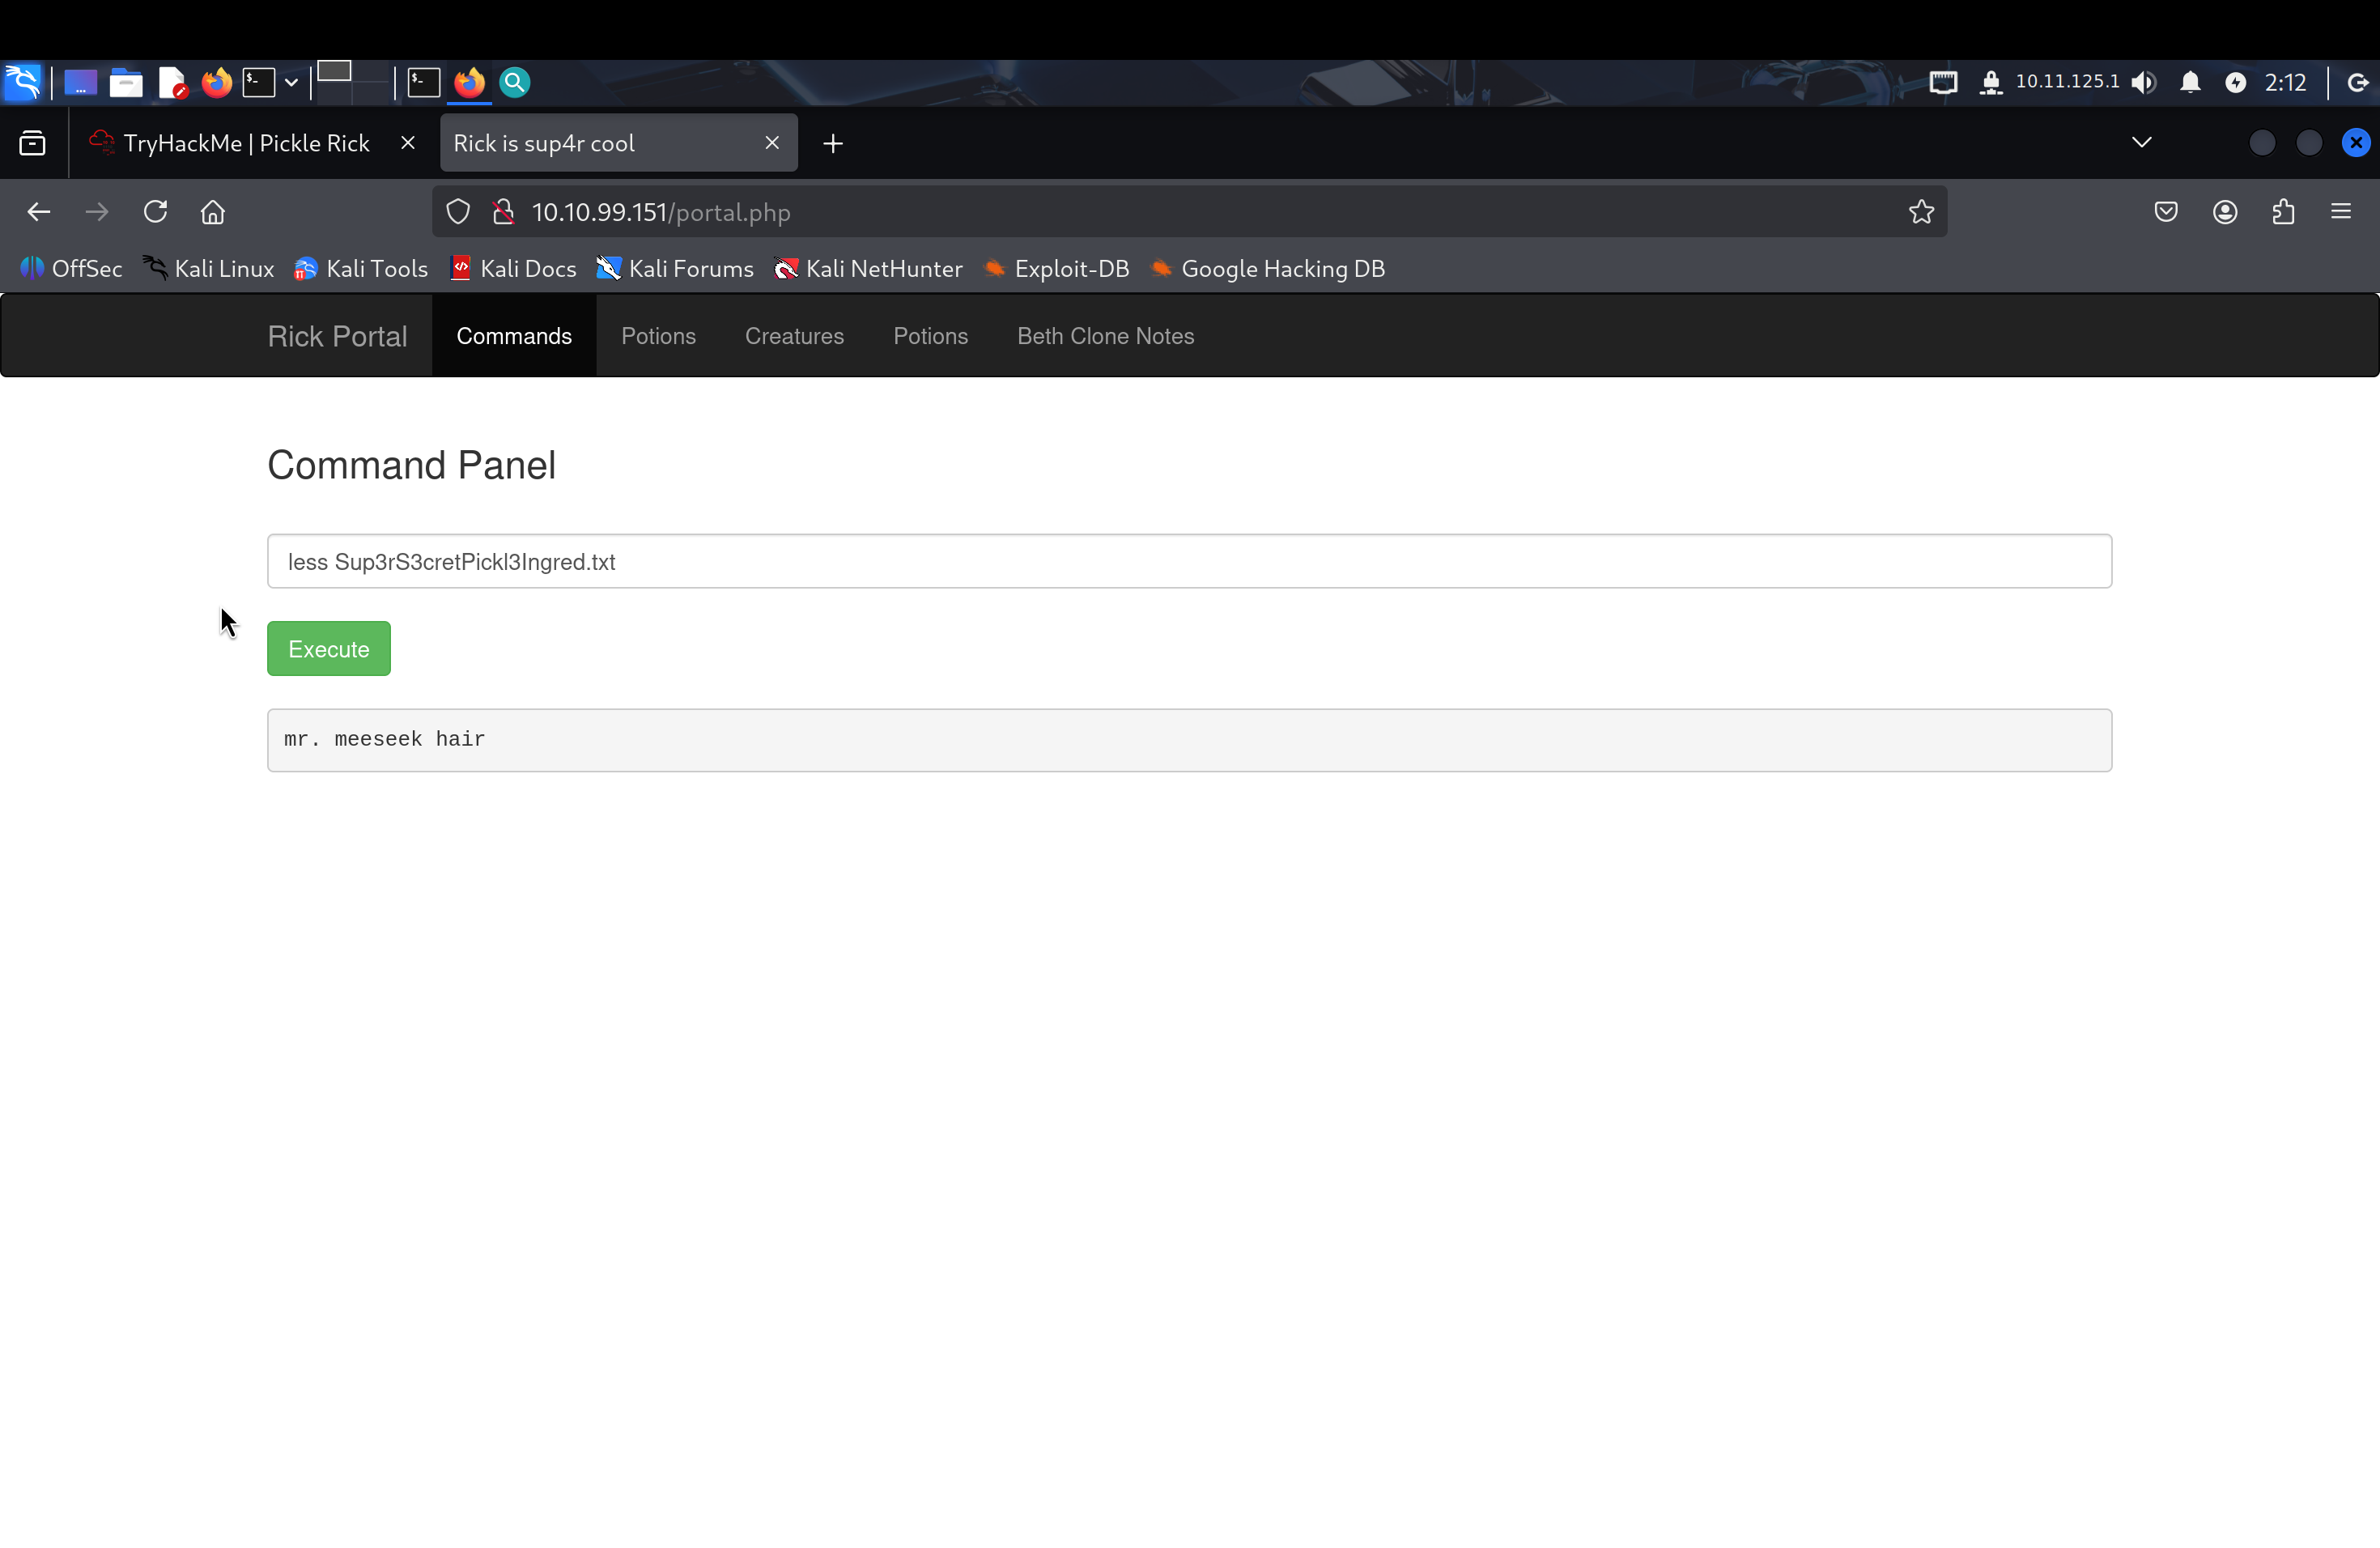Launch the text editor taskbar icon
Image resolution: width=2380 pixels, height=1548 pixels.
[172, 82]
